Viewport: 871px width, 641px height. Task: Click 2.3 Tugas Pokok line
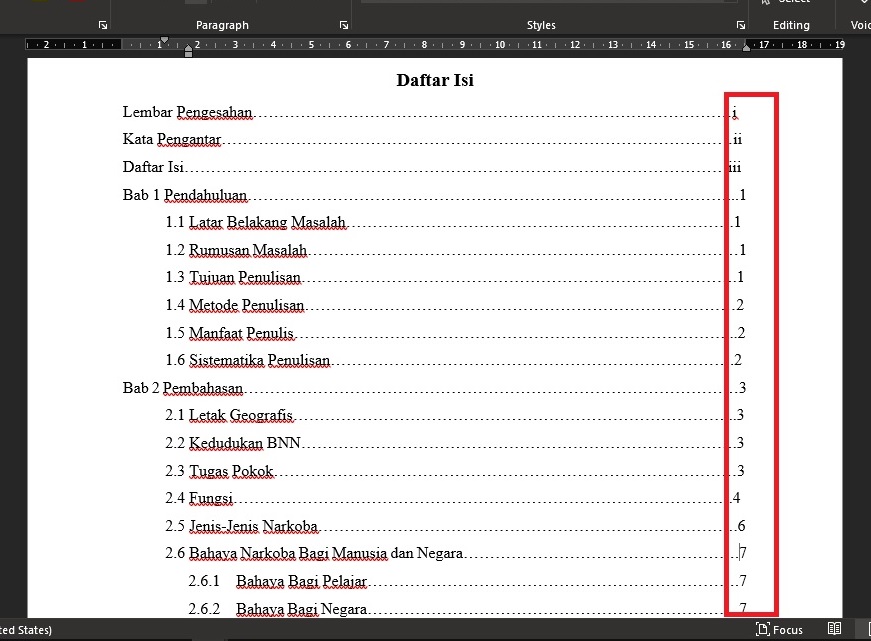454,470
